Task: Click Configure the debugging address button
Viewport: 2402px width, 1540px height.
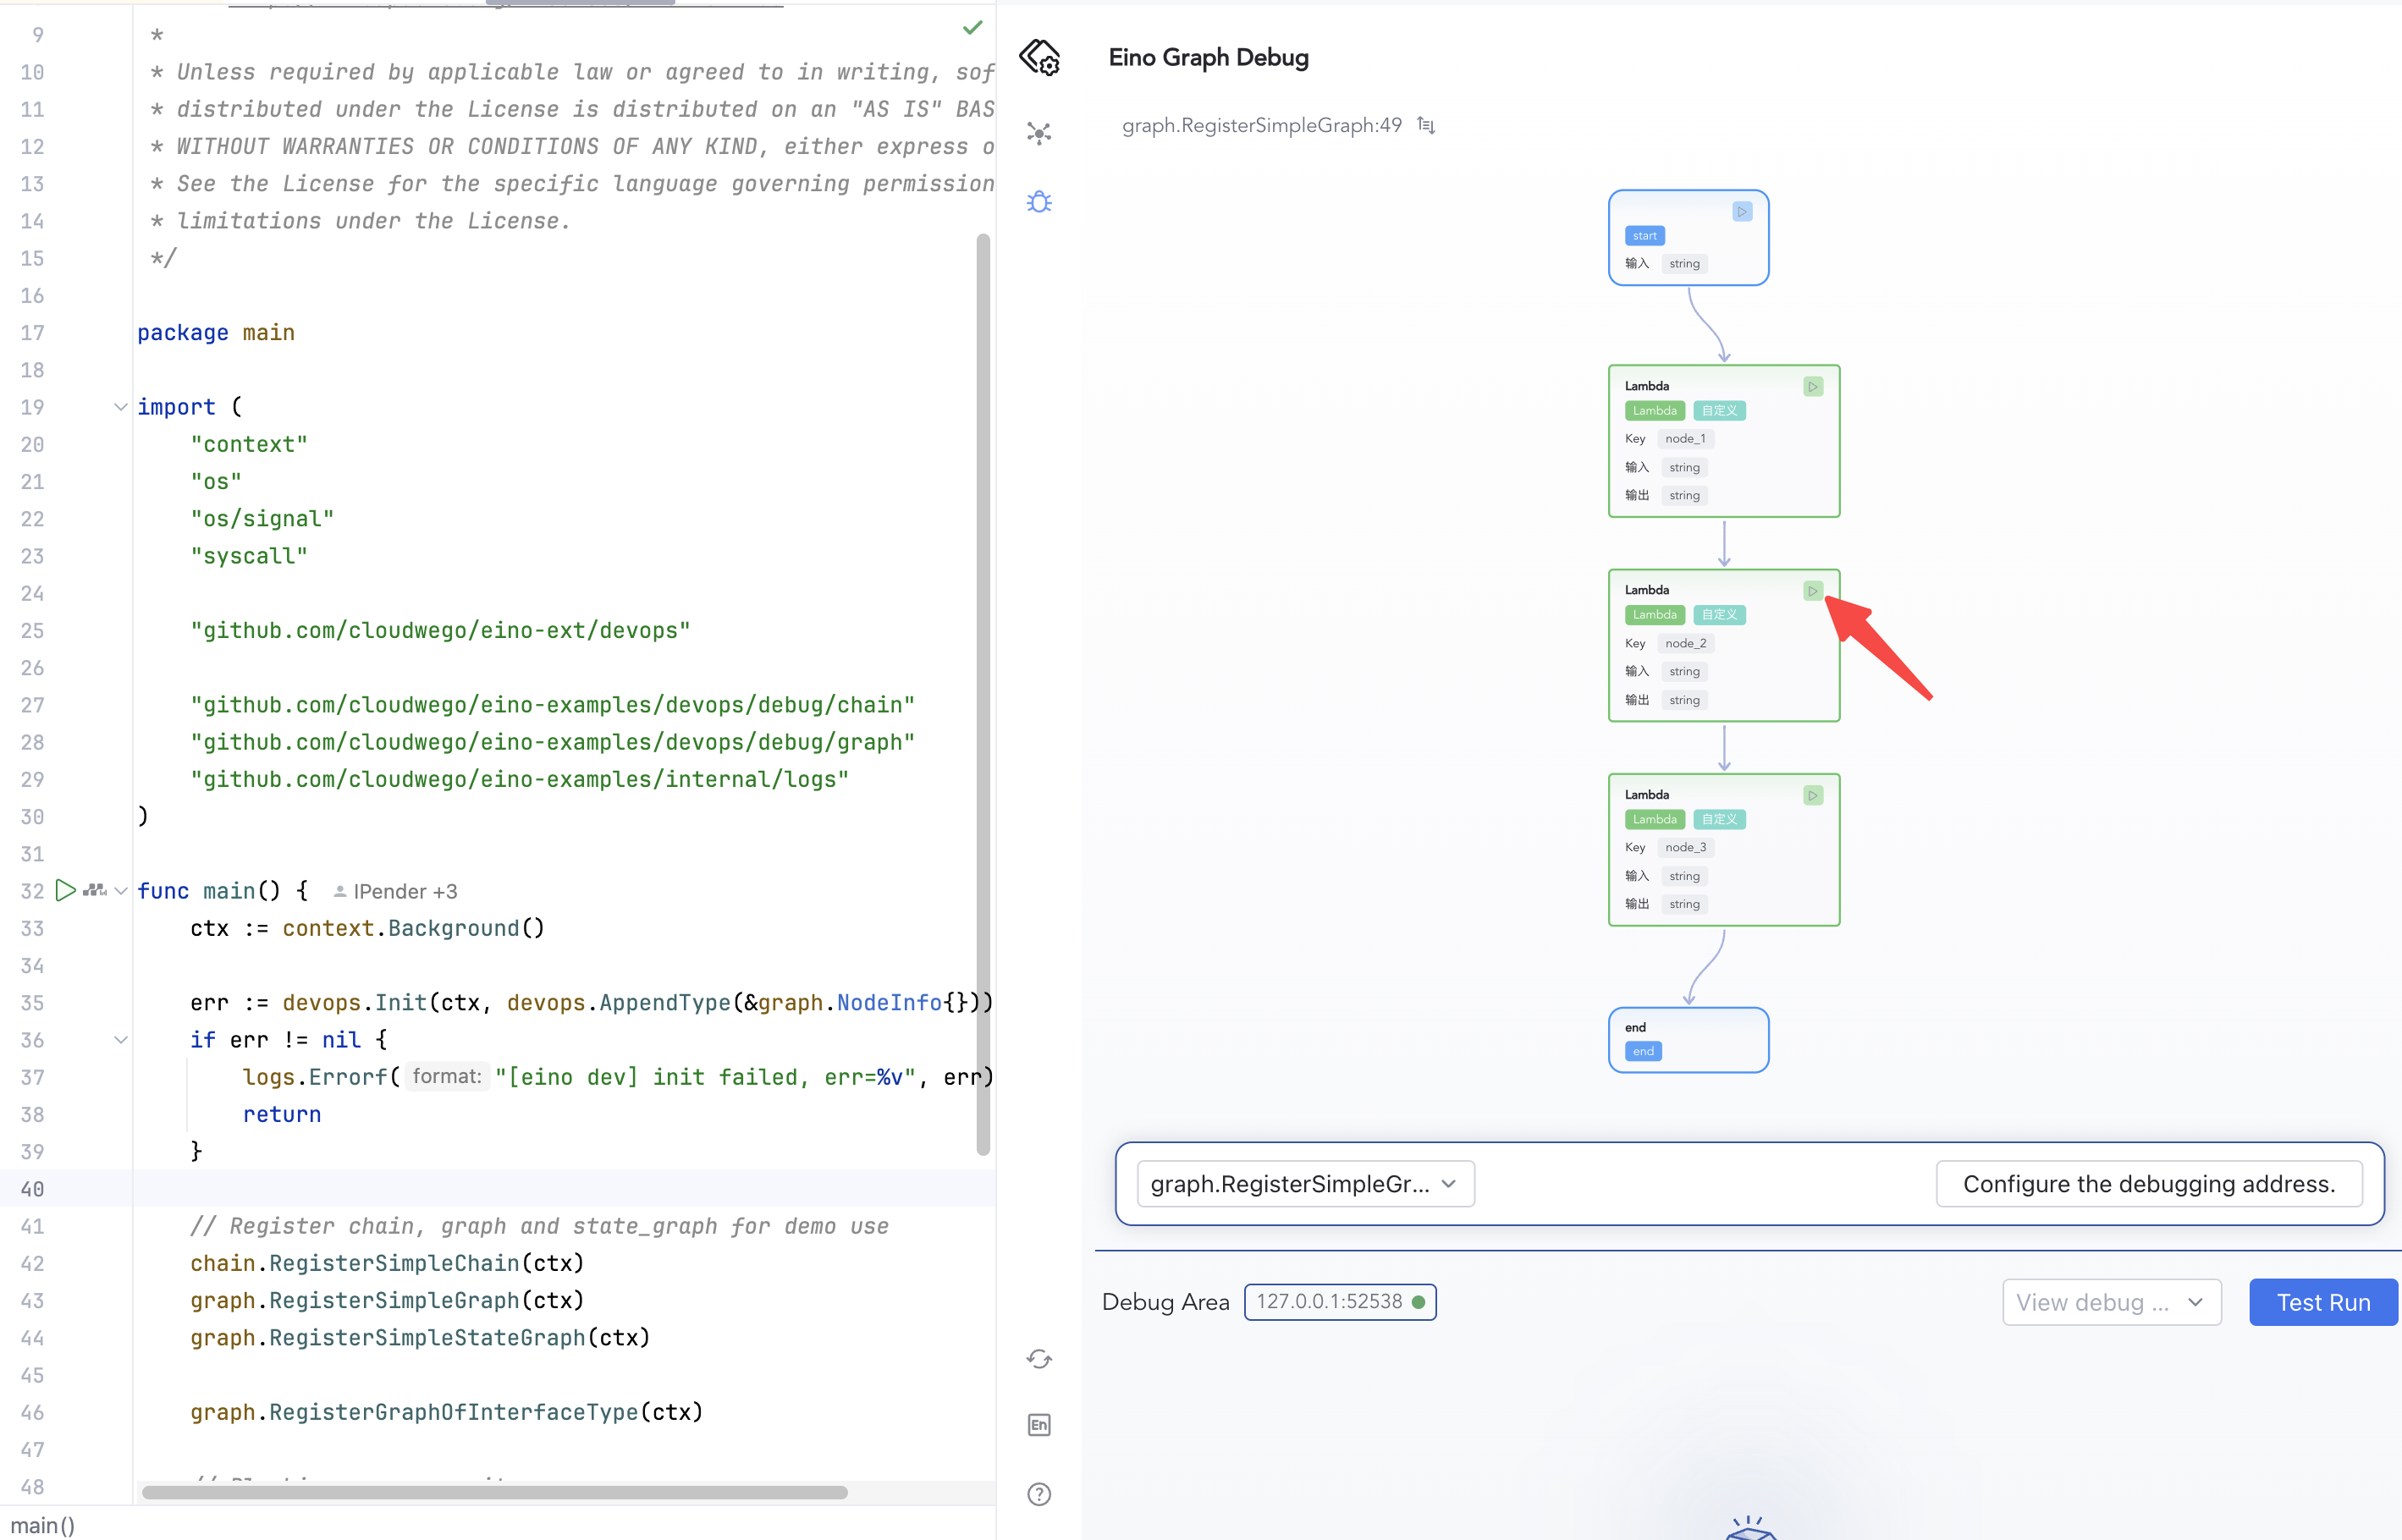Action: pos(2148,1184)
